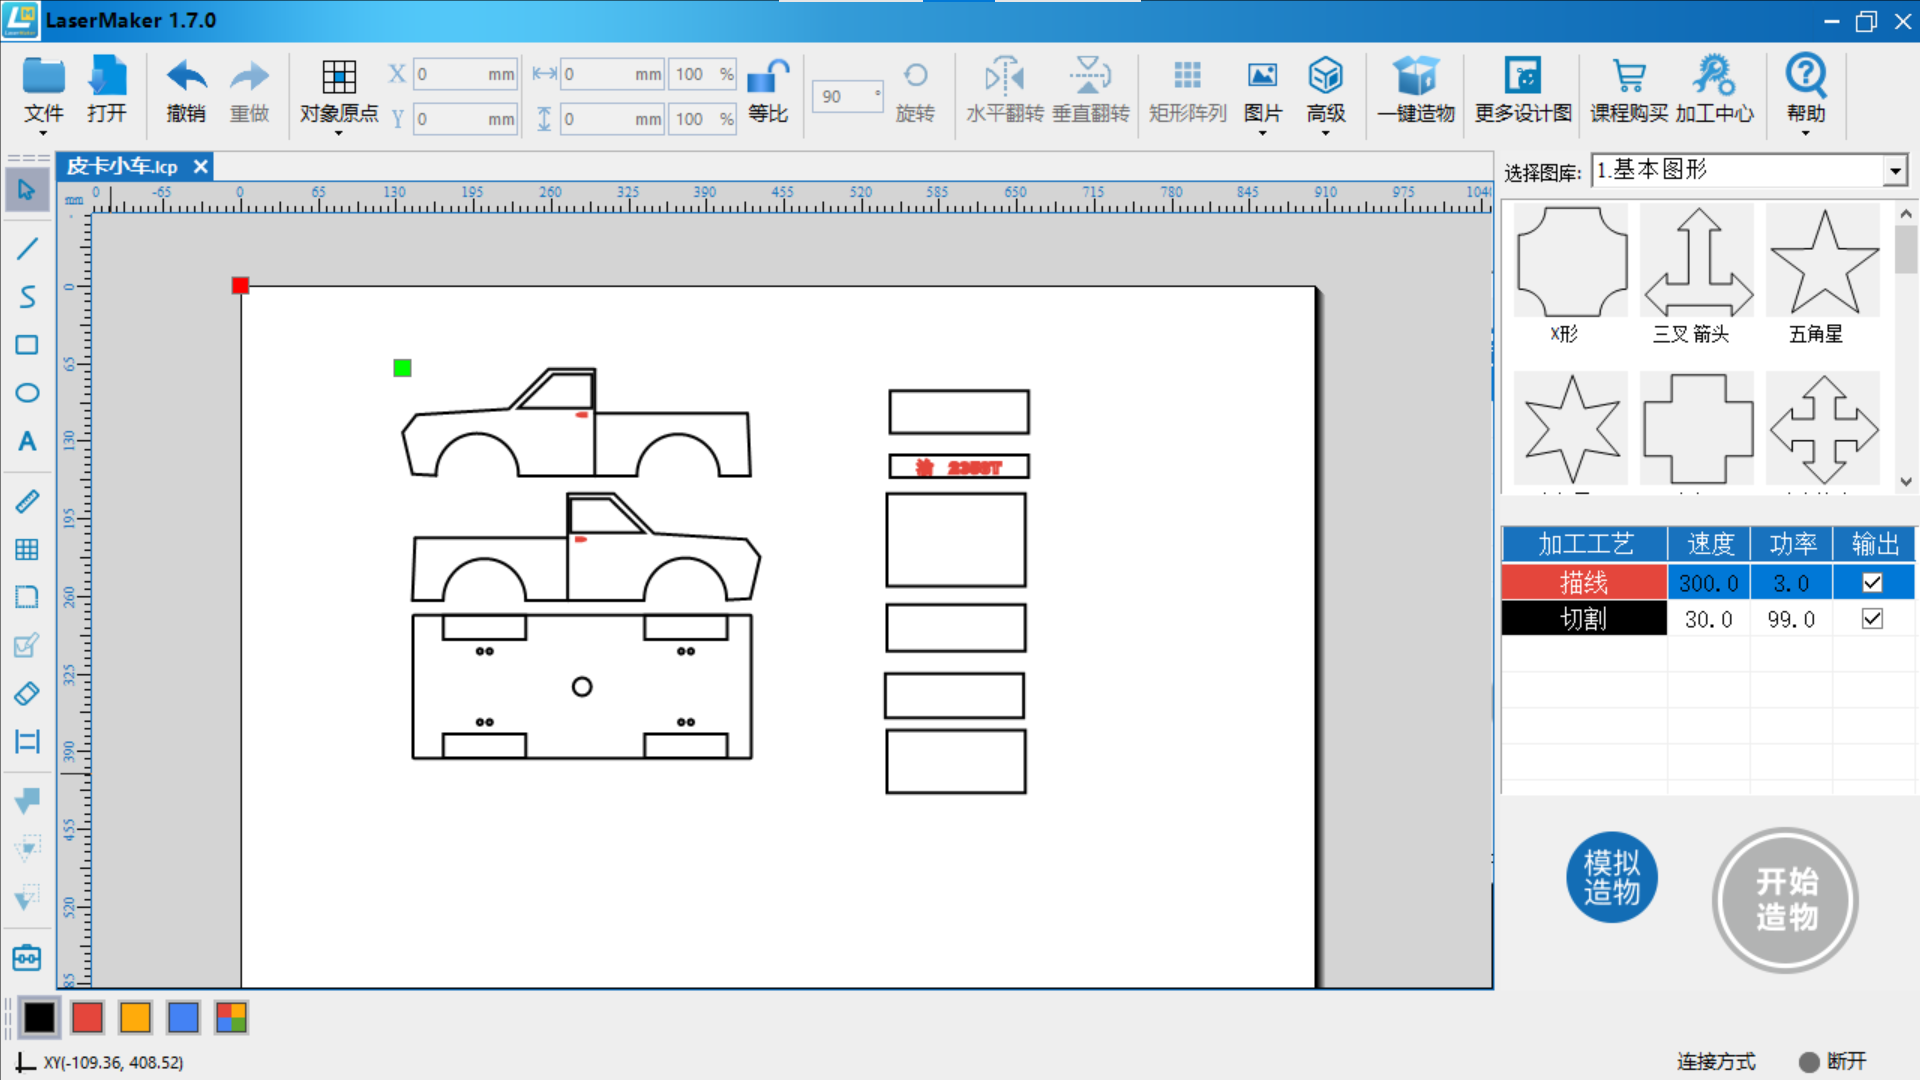
Task: Toggle the 等比 proportional lock
Action: 768,91
